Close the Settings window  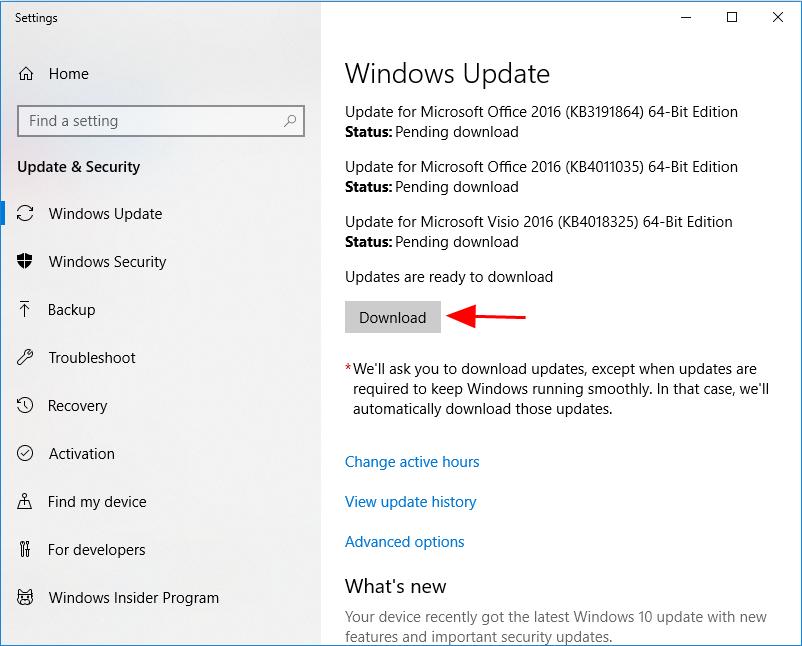(x=777, y=17)
